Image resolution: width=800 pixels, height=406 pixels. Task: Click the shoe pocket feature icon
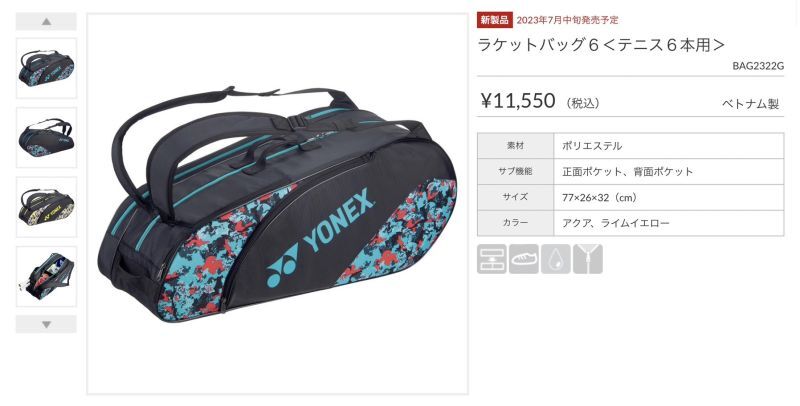point(523,259)
